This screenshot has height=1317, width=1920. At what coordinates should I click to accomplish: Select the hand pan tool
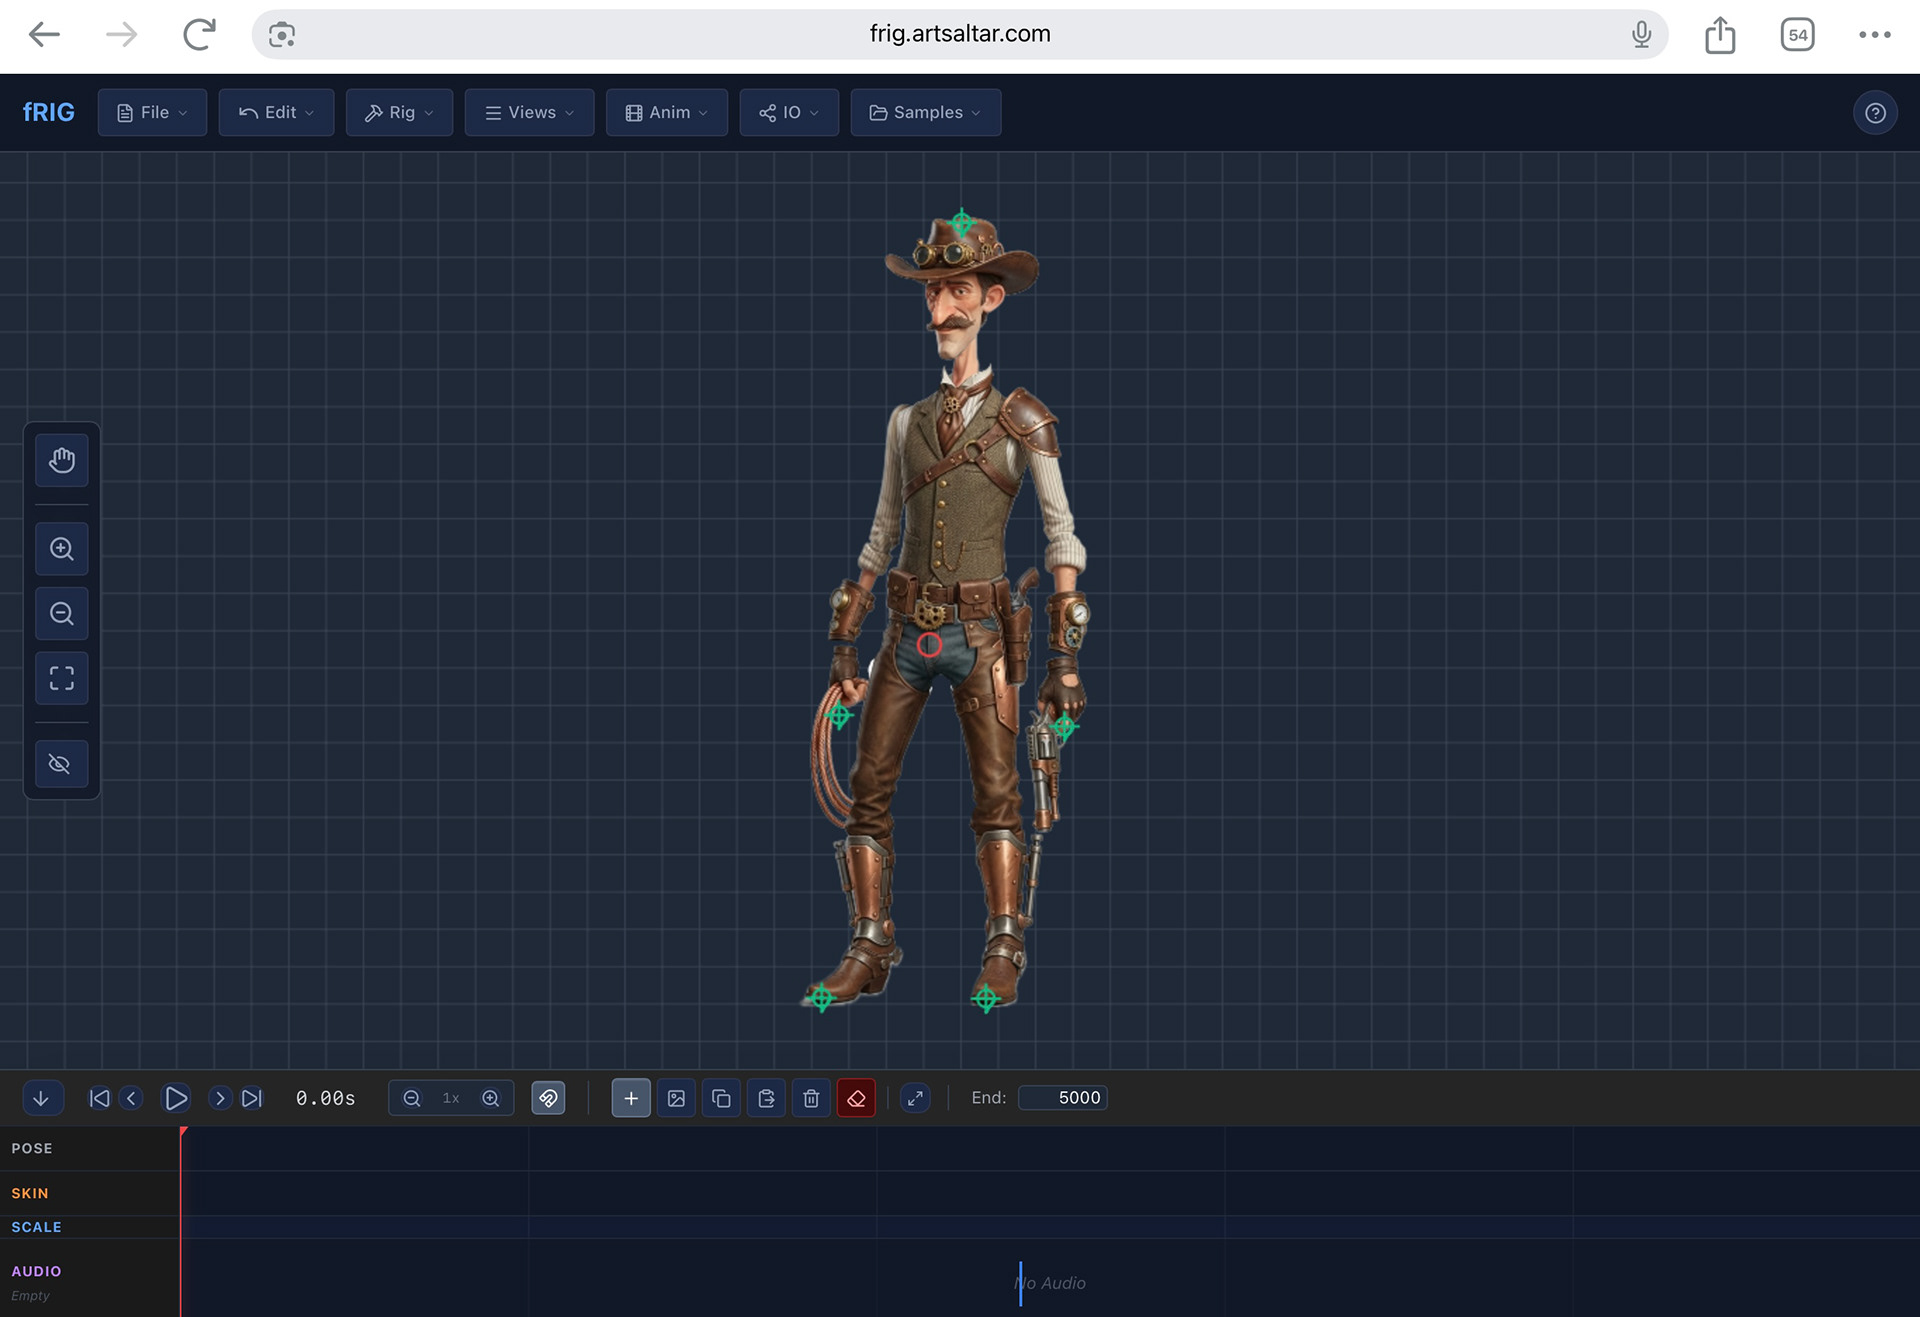pos(62,460)
